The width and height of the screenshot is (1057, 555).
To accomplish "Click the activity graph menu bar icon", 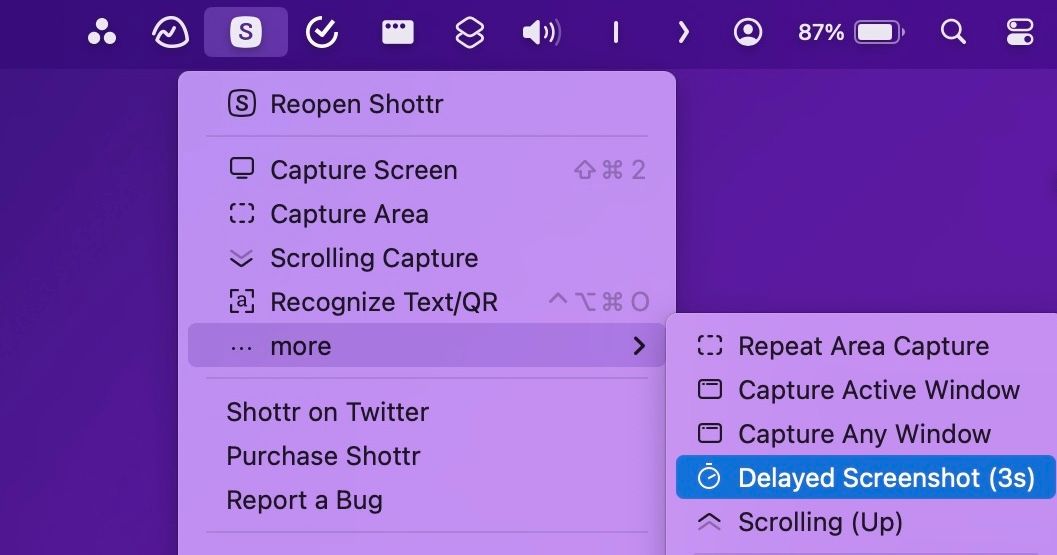I will click(170, 33).
